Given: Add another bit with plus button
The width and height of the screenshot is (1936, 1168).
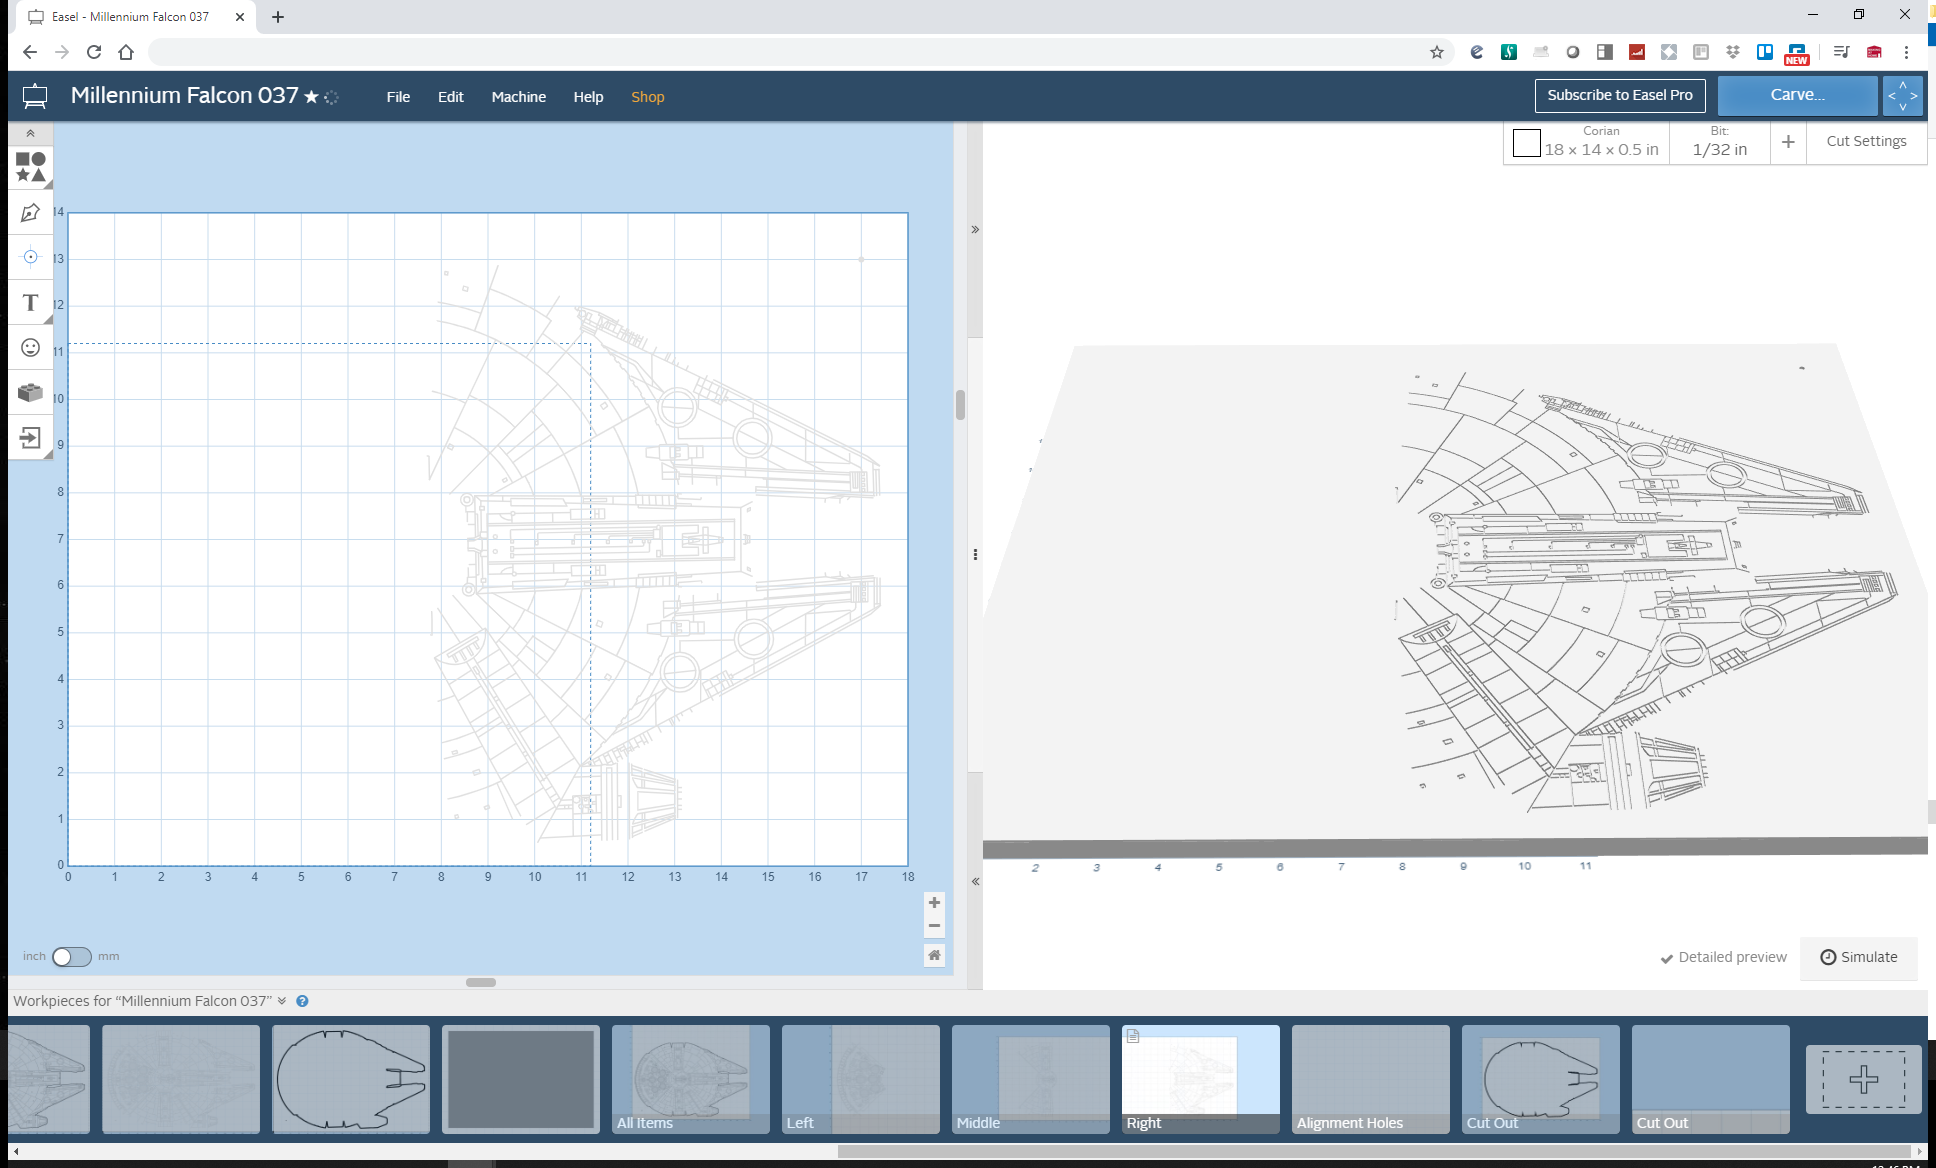Looking at the screenshot, I should click(x=1788, y=142).
